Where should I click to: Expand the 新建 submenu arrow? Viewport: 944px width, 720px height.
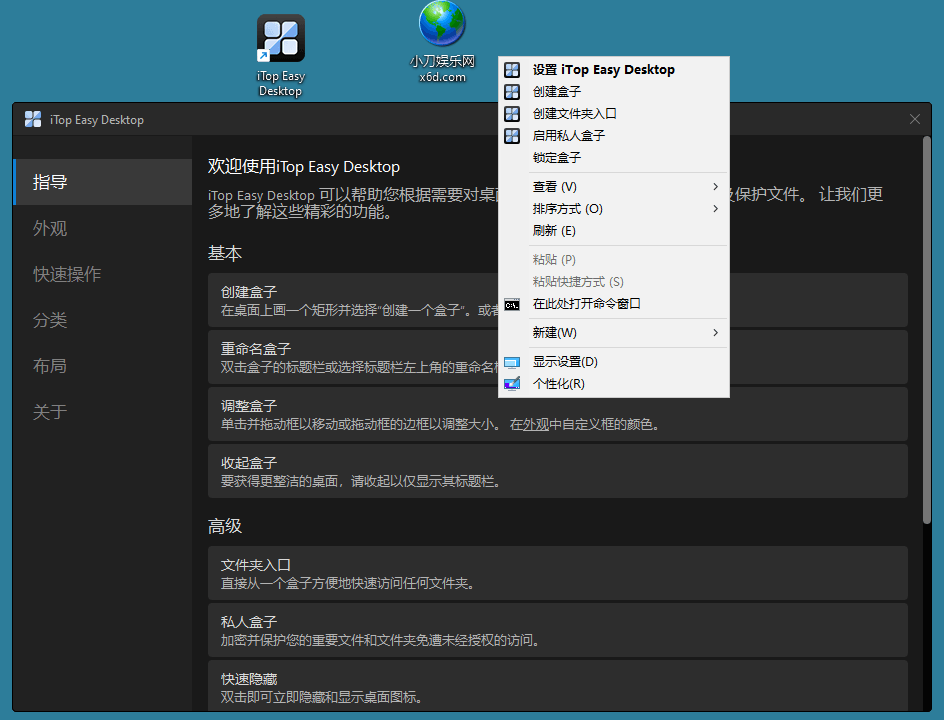tap(715, 333)
